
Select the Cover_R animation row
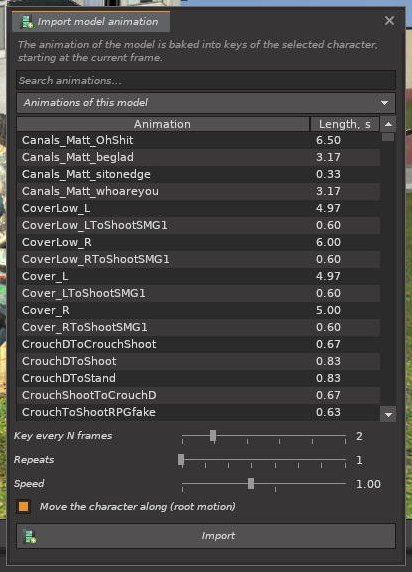pos(198,310)
